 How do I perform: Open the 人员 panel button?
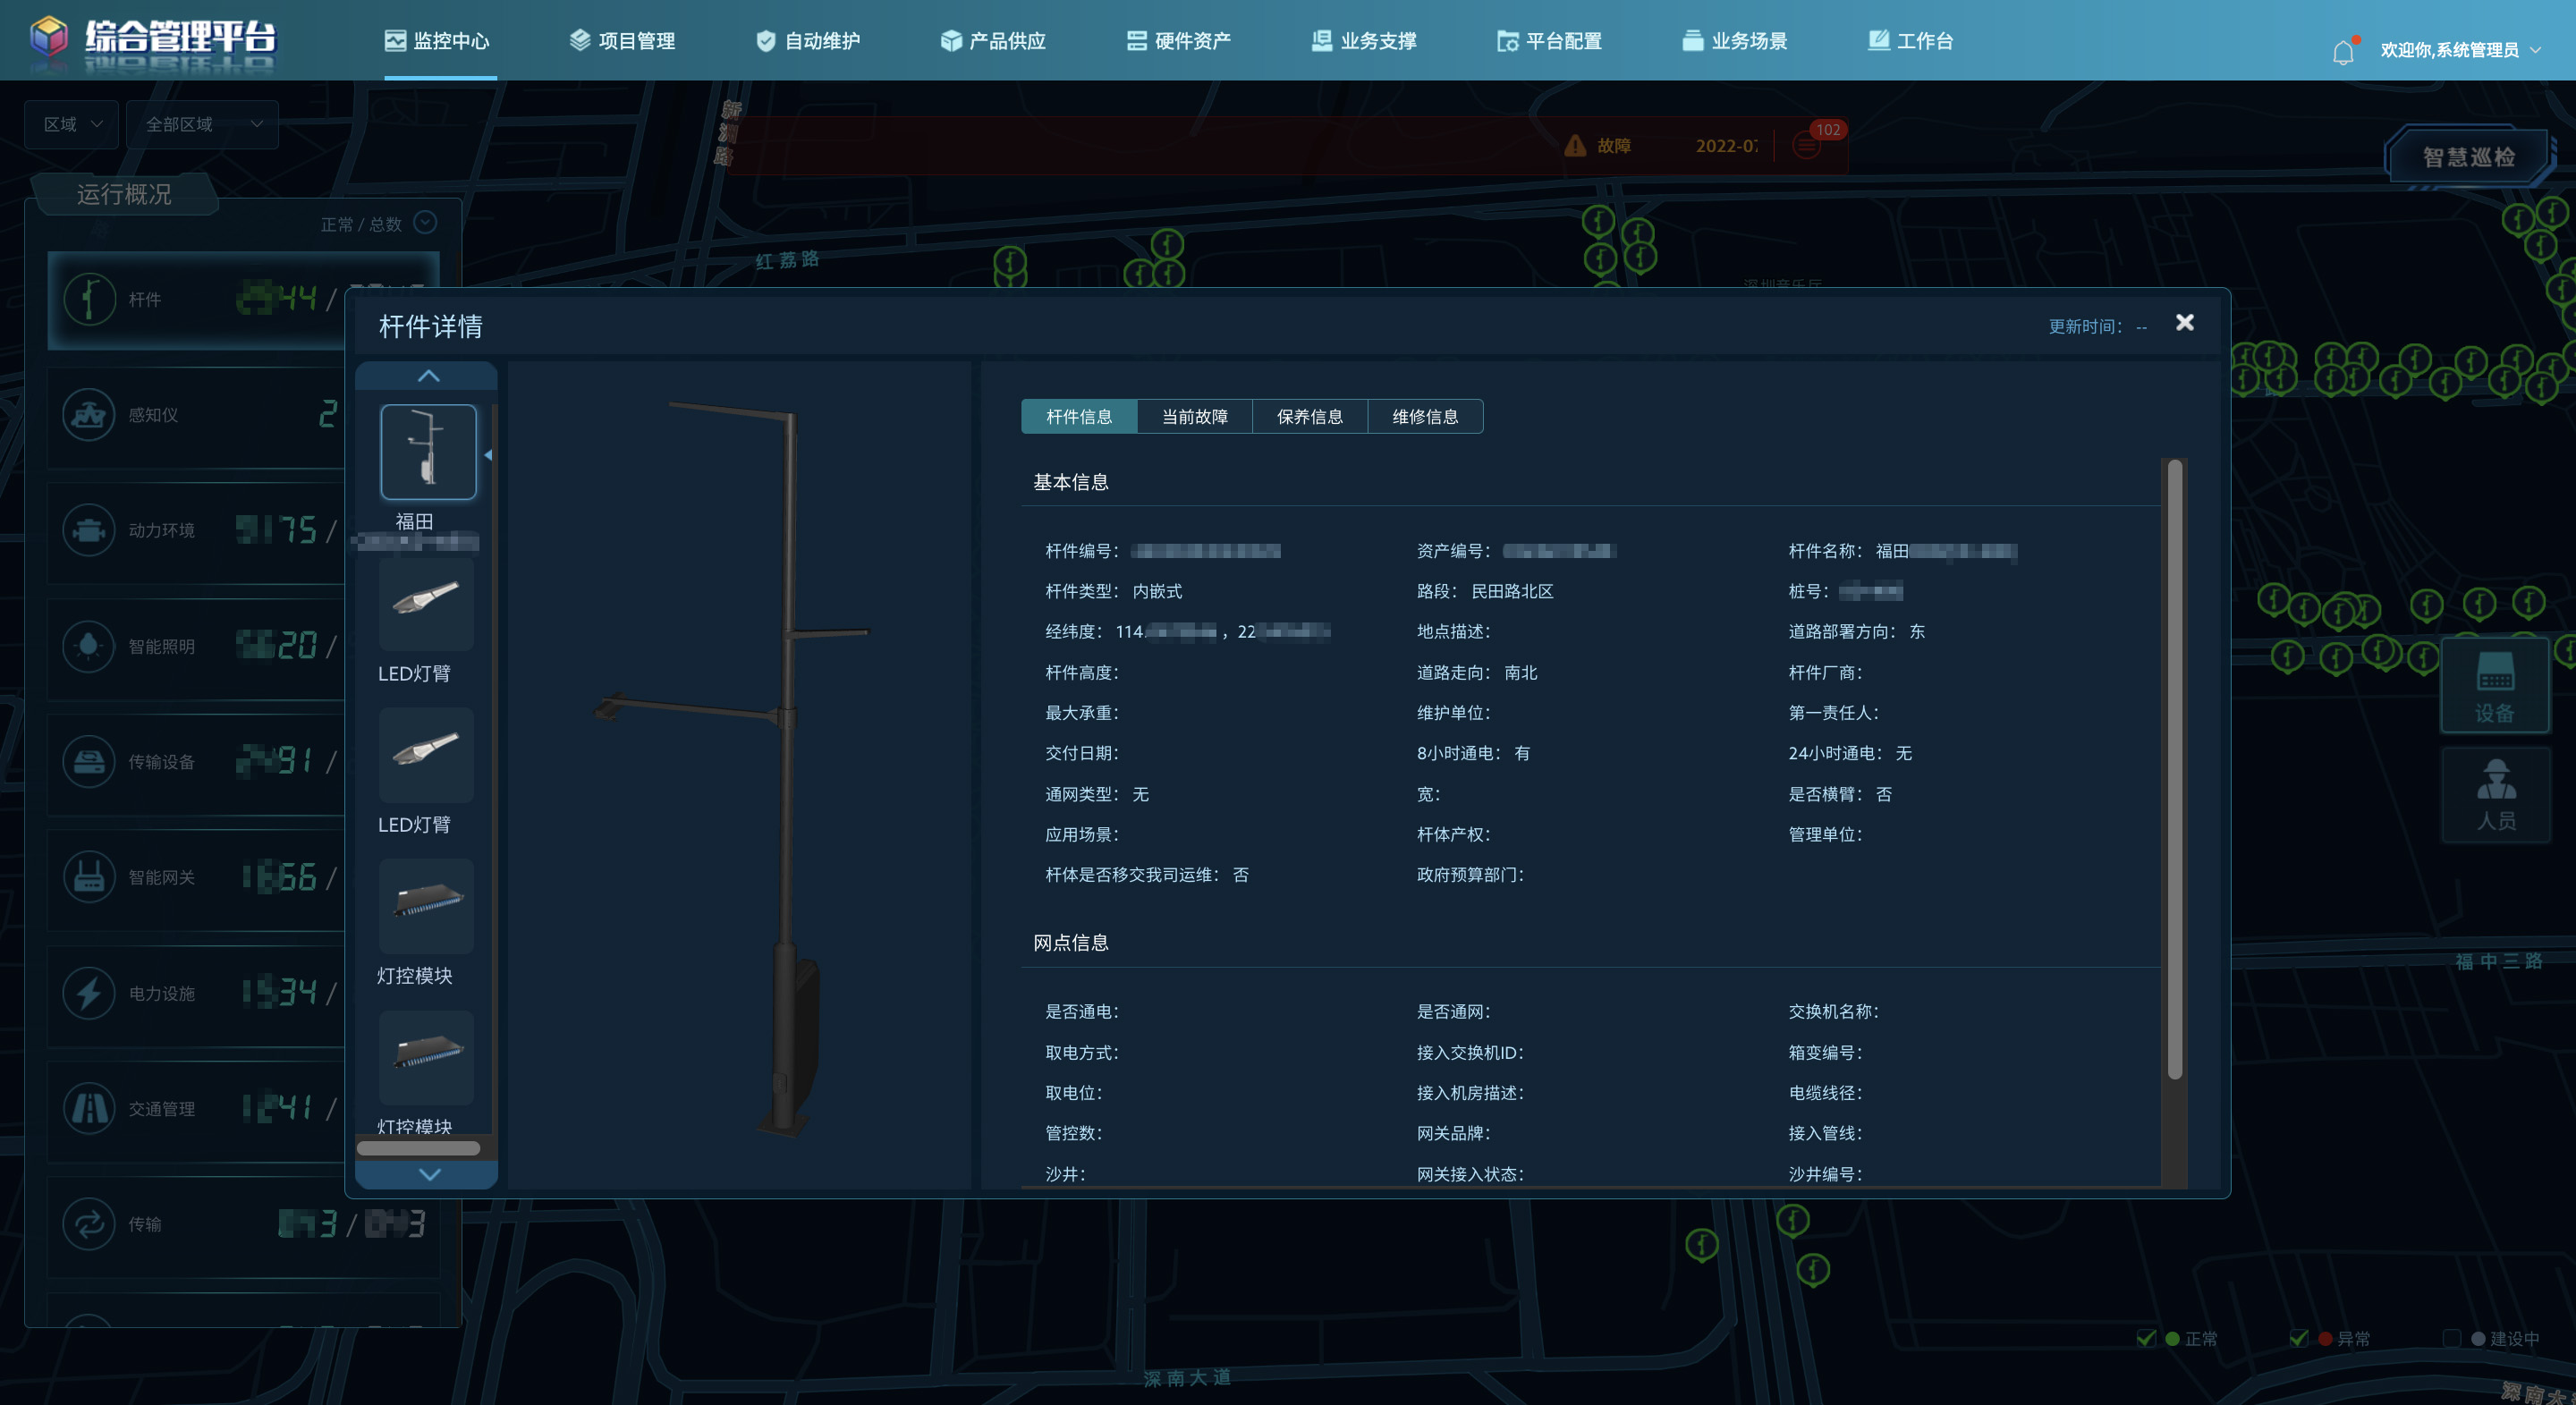click(x=2495, y=795)
